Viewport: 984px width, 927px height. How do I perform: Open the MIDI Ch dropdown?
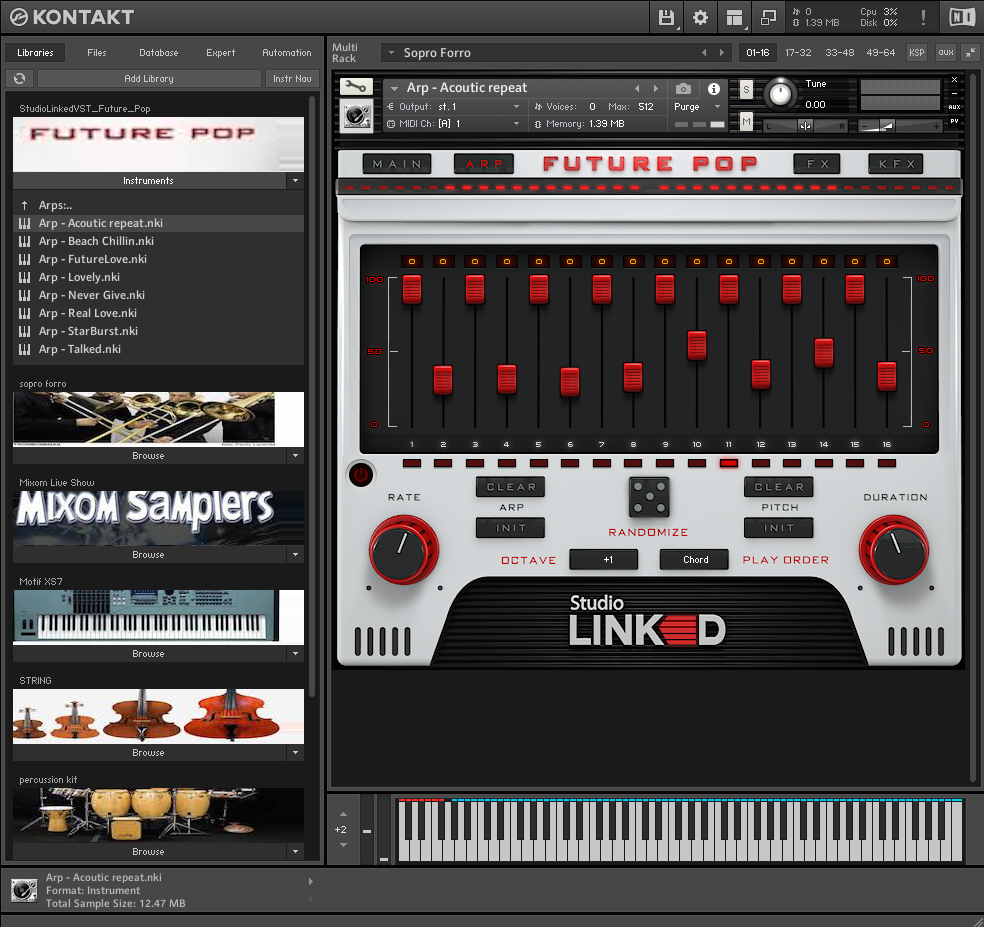click(454, 124)
